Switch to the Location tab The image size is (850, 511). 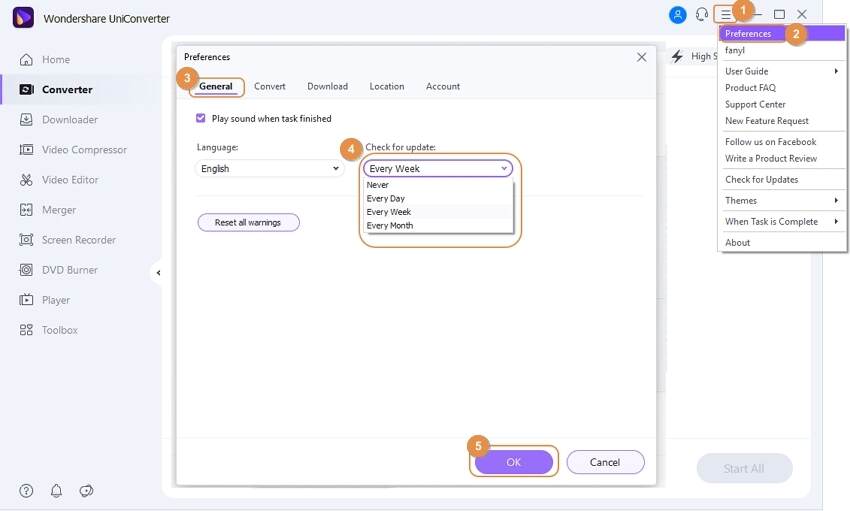[x=386, y=87]
